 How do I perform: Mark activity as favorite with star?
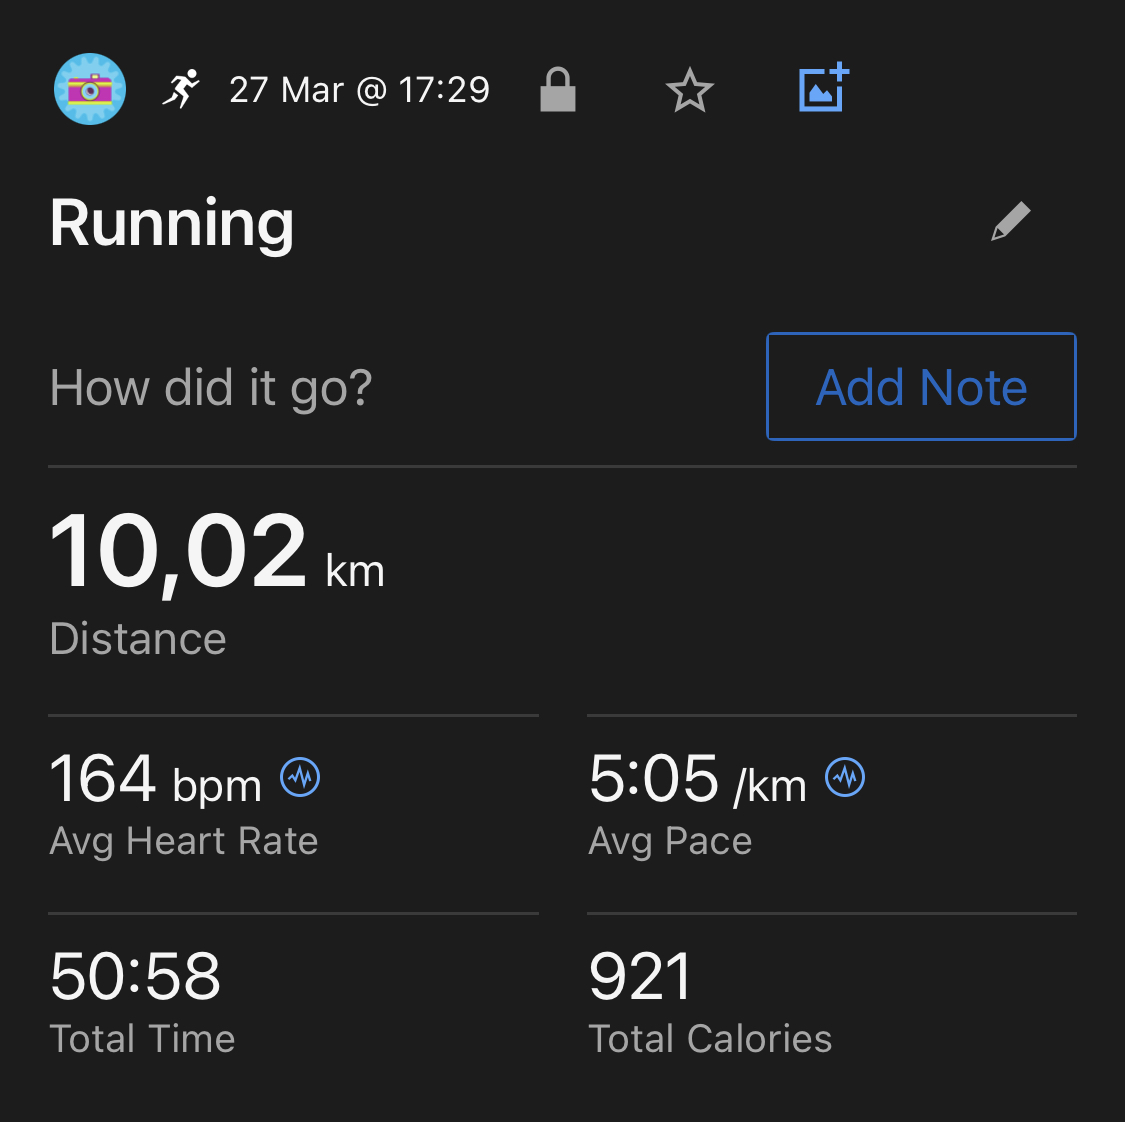(689, 91)
